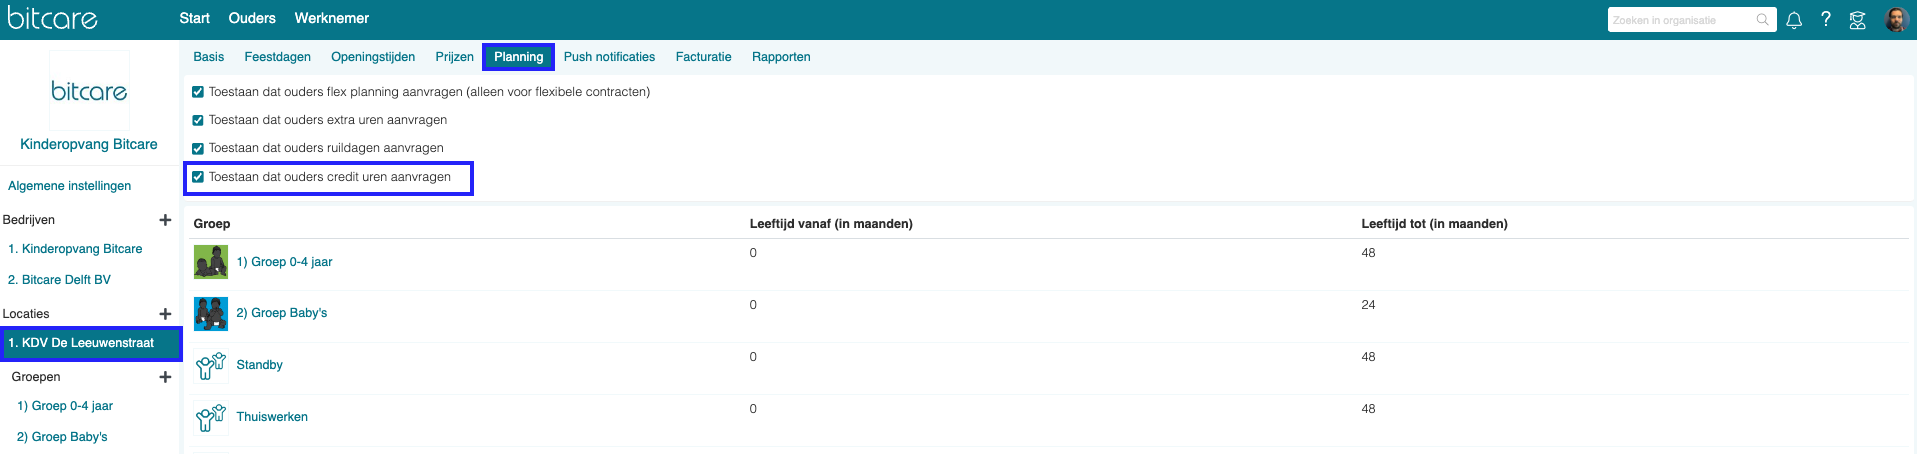This screenshot has width=1917, height=454.
Task: Click the Standby romper icon
Action: (211, 365)
